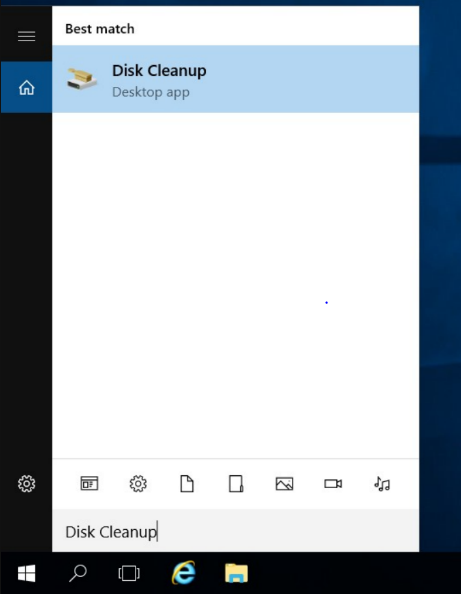Viewport: 461px width, 594px height.
Task: Filter results by Settings gear icon
Action: [x=138, y=484]
